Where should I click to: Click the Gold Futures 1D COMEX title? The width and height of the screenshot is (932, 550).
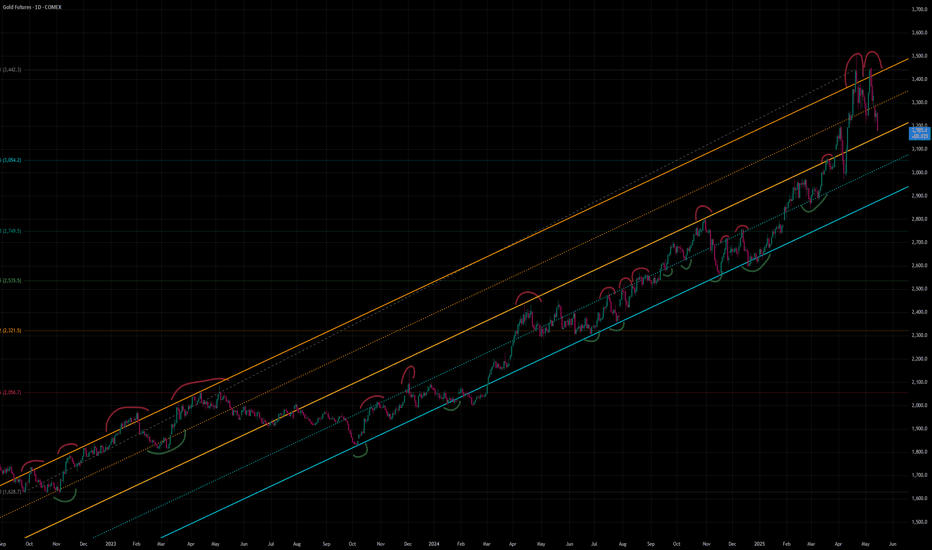(x=32, y=7)
